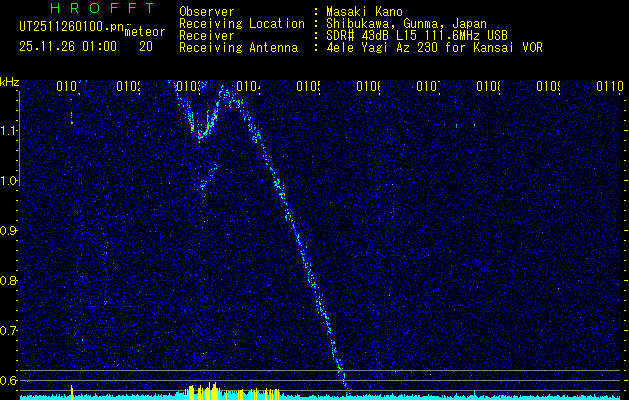This screenshot has width=629, height=400.
Task: Click the 0107 time axis mark
Action: tap(429, 86)
